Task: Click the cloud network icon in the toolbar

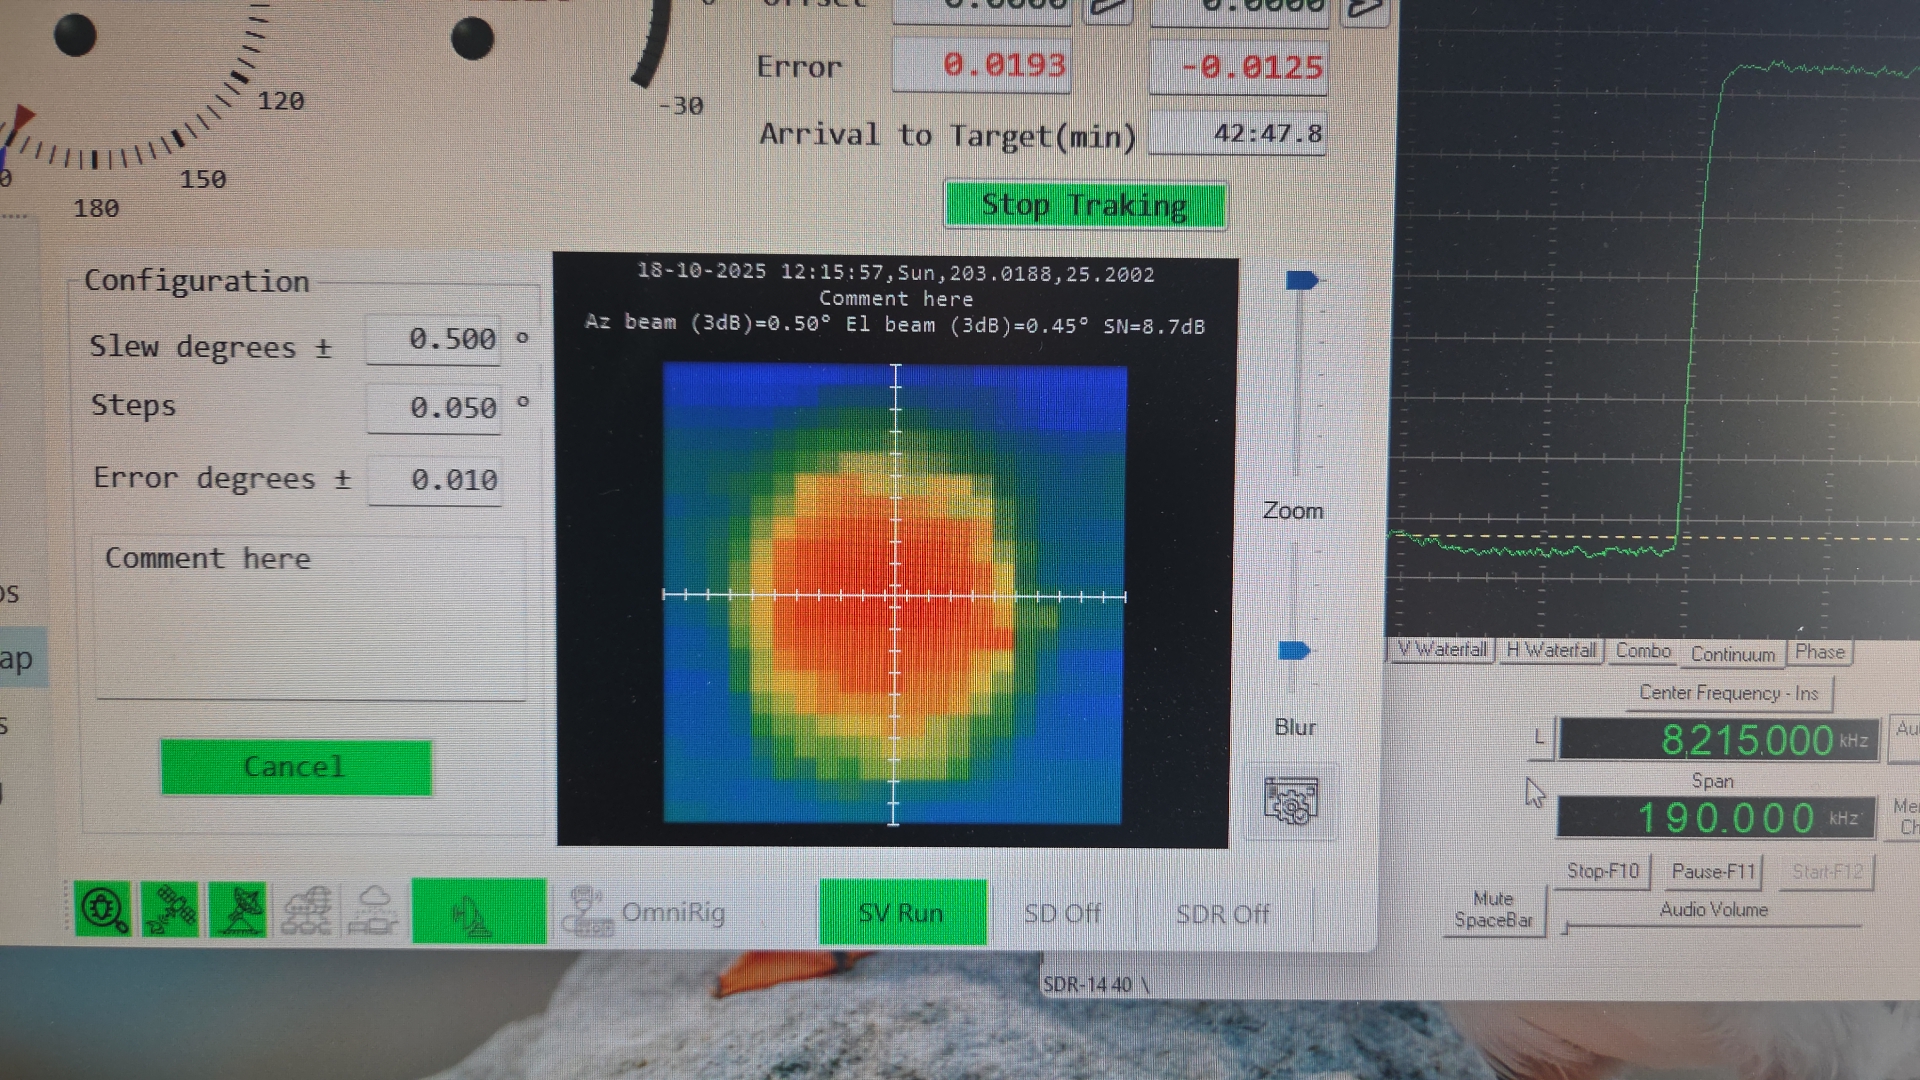Action: tap(305, 910)
